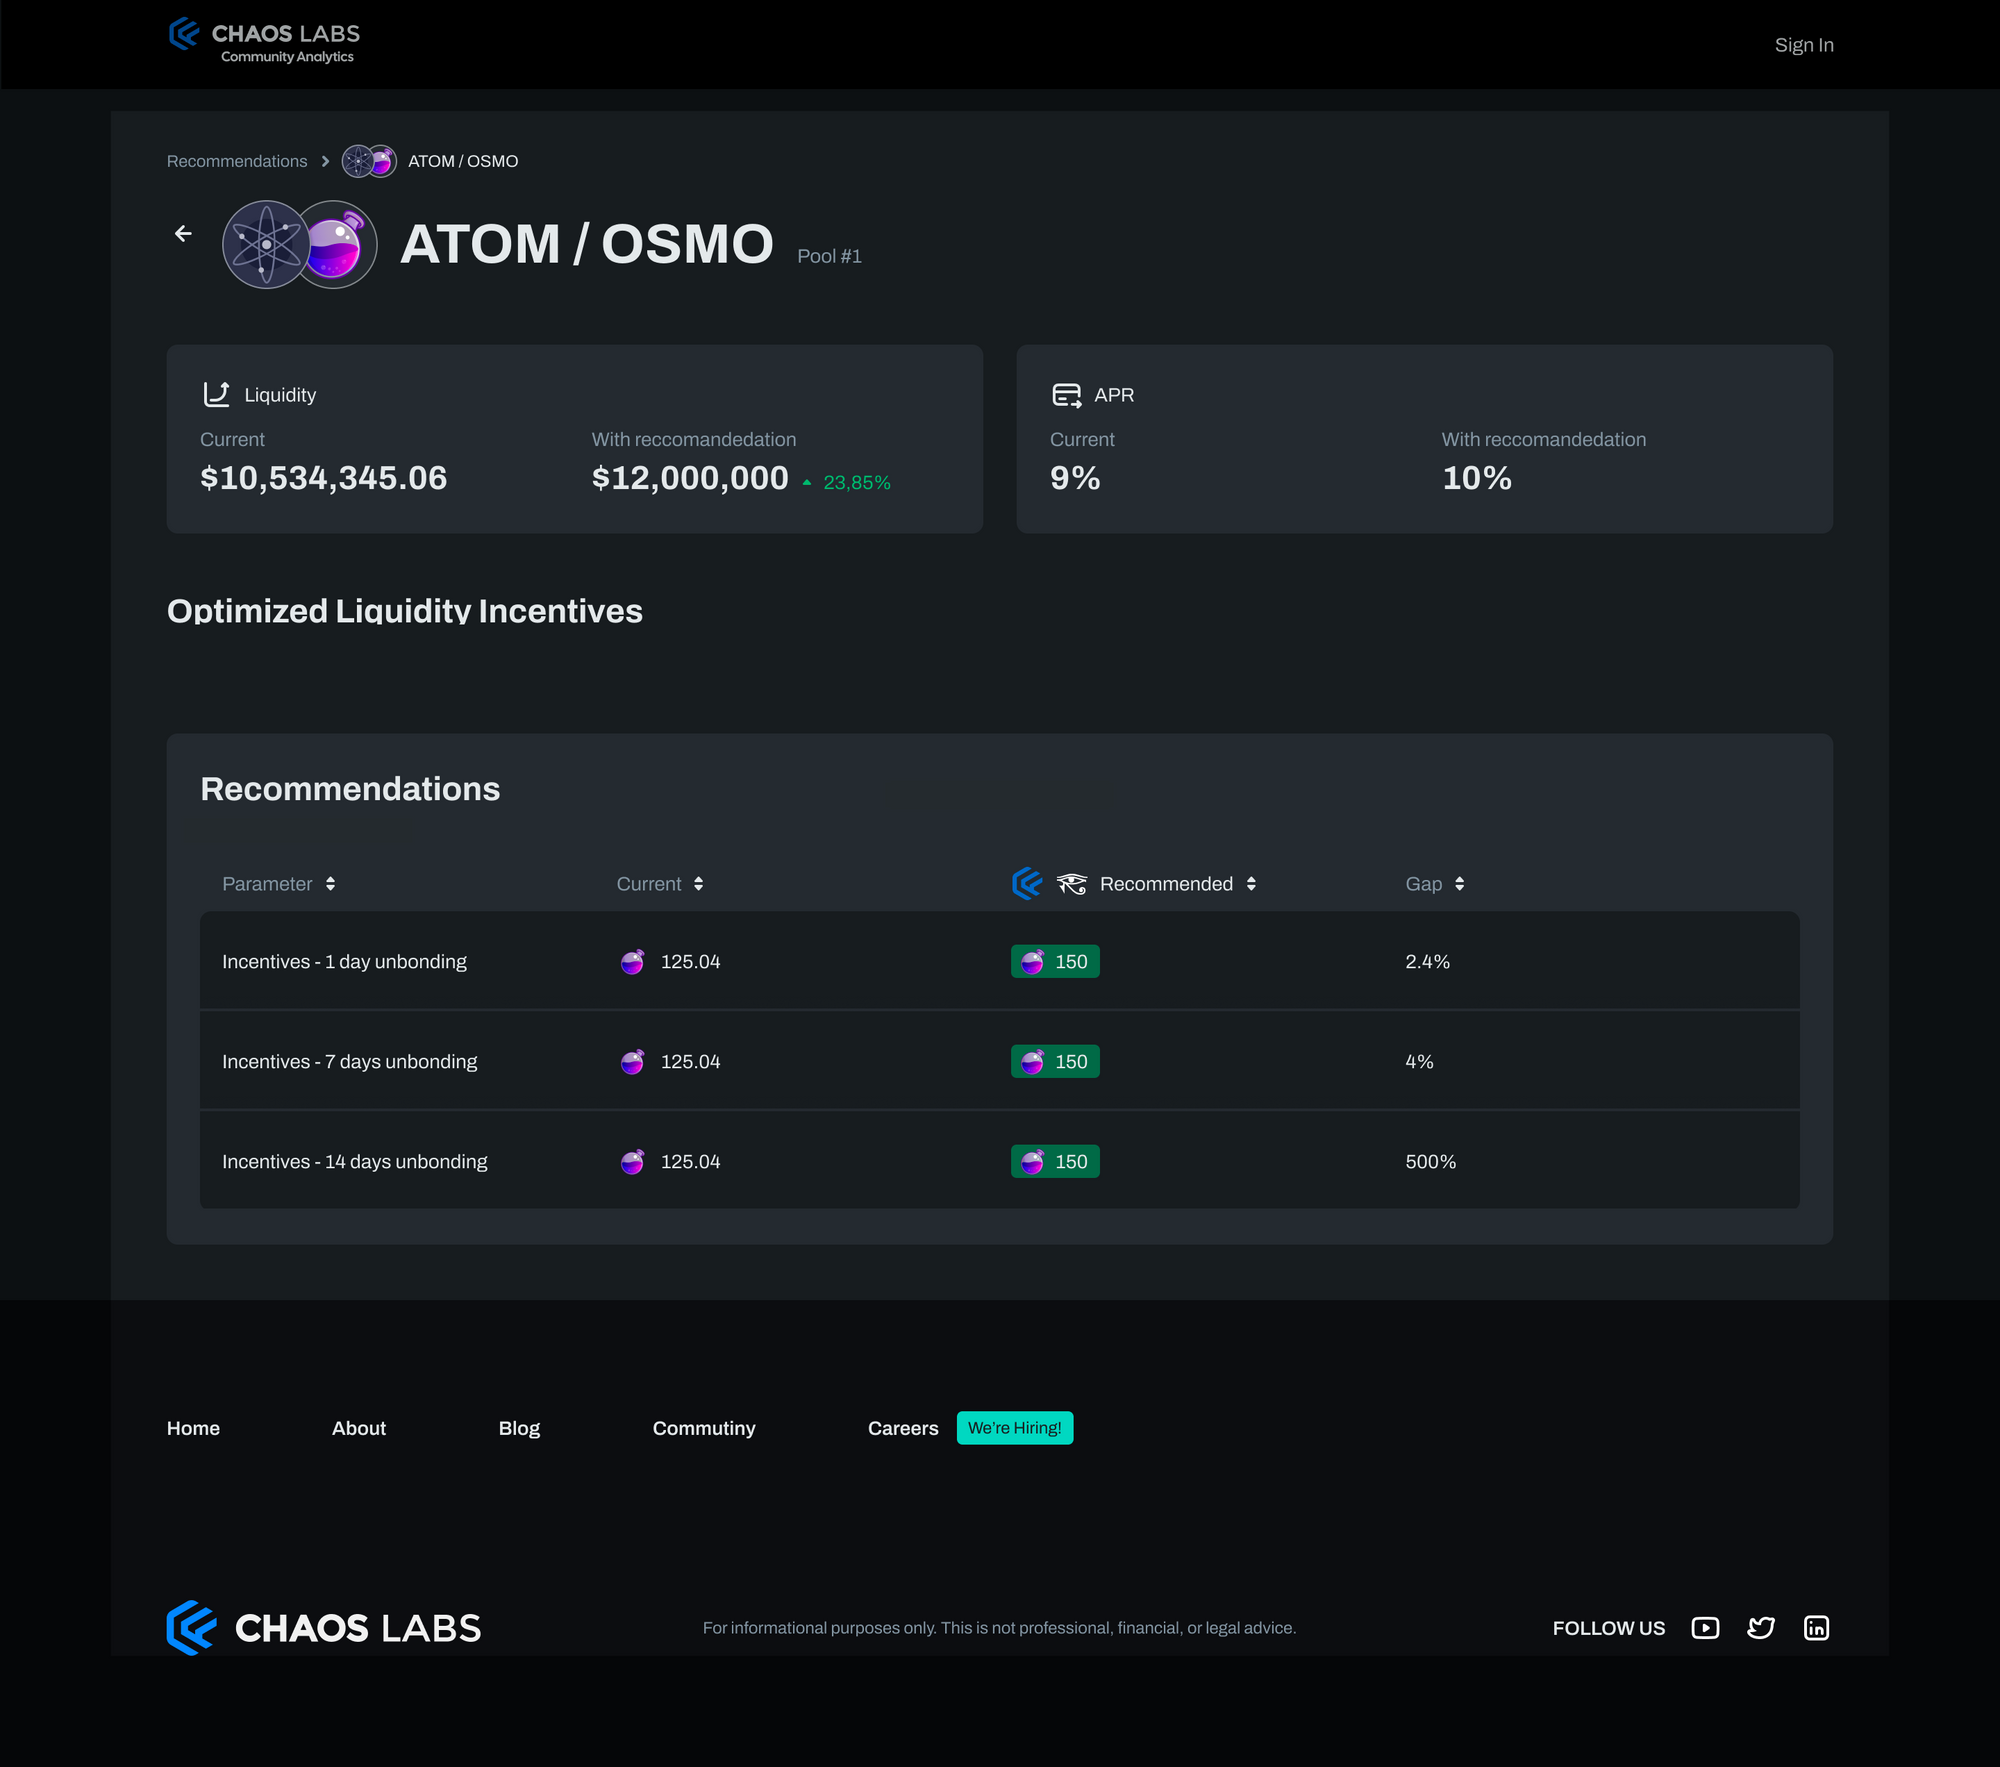The height and width of the screenshot is (1767, 2000).
Task: Click the APR card icon
Action: (x=1066, y=395)
